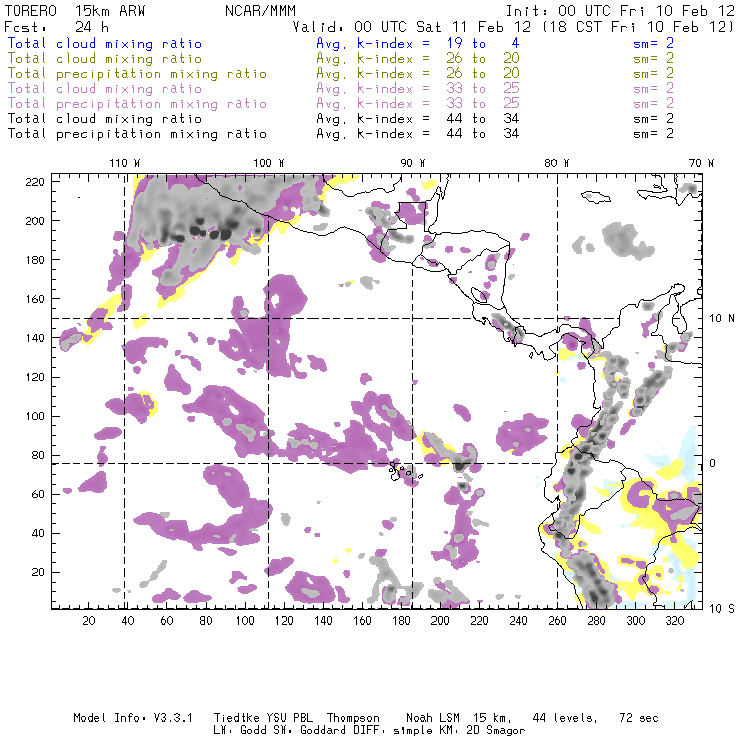The width and height of the screenshot is (740, 740).
Task: Click the olive 'Total precipitation mixing ratio' legend entry
Action: point(137,74)
